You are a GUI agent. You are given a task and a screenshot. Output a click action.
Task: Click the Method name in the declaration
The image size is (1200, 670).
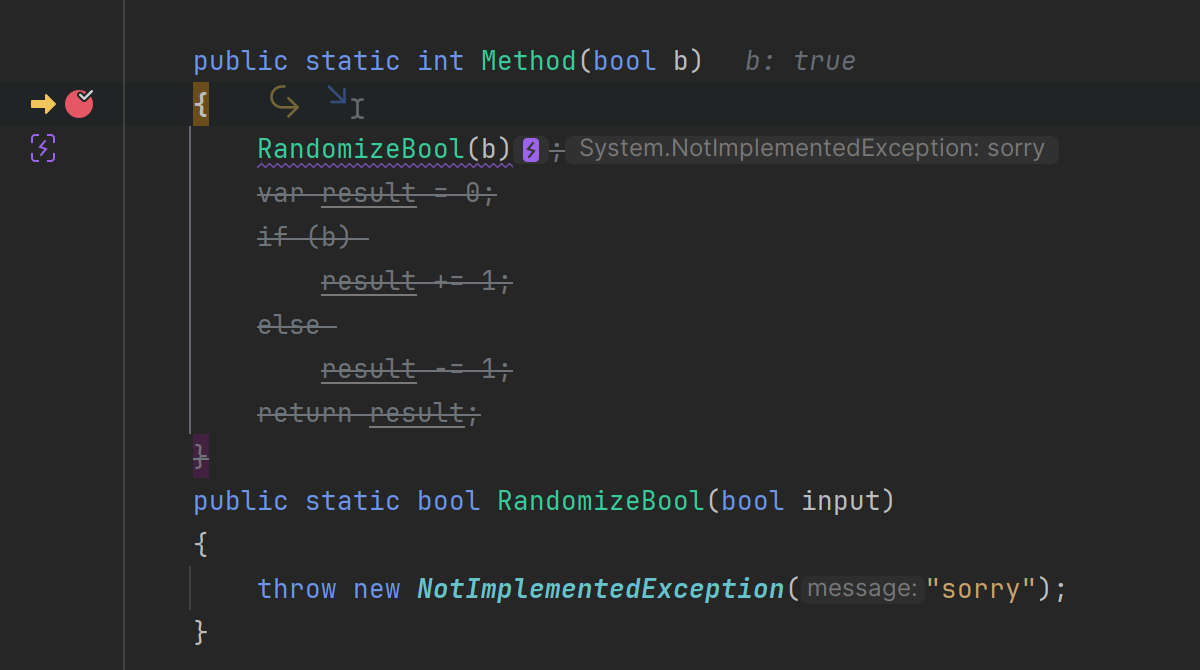click(529, 61)
